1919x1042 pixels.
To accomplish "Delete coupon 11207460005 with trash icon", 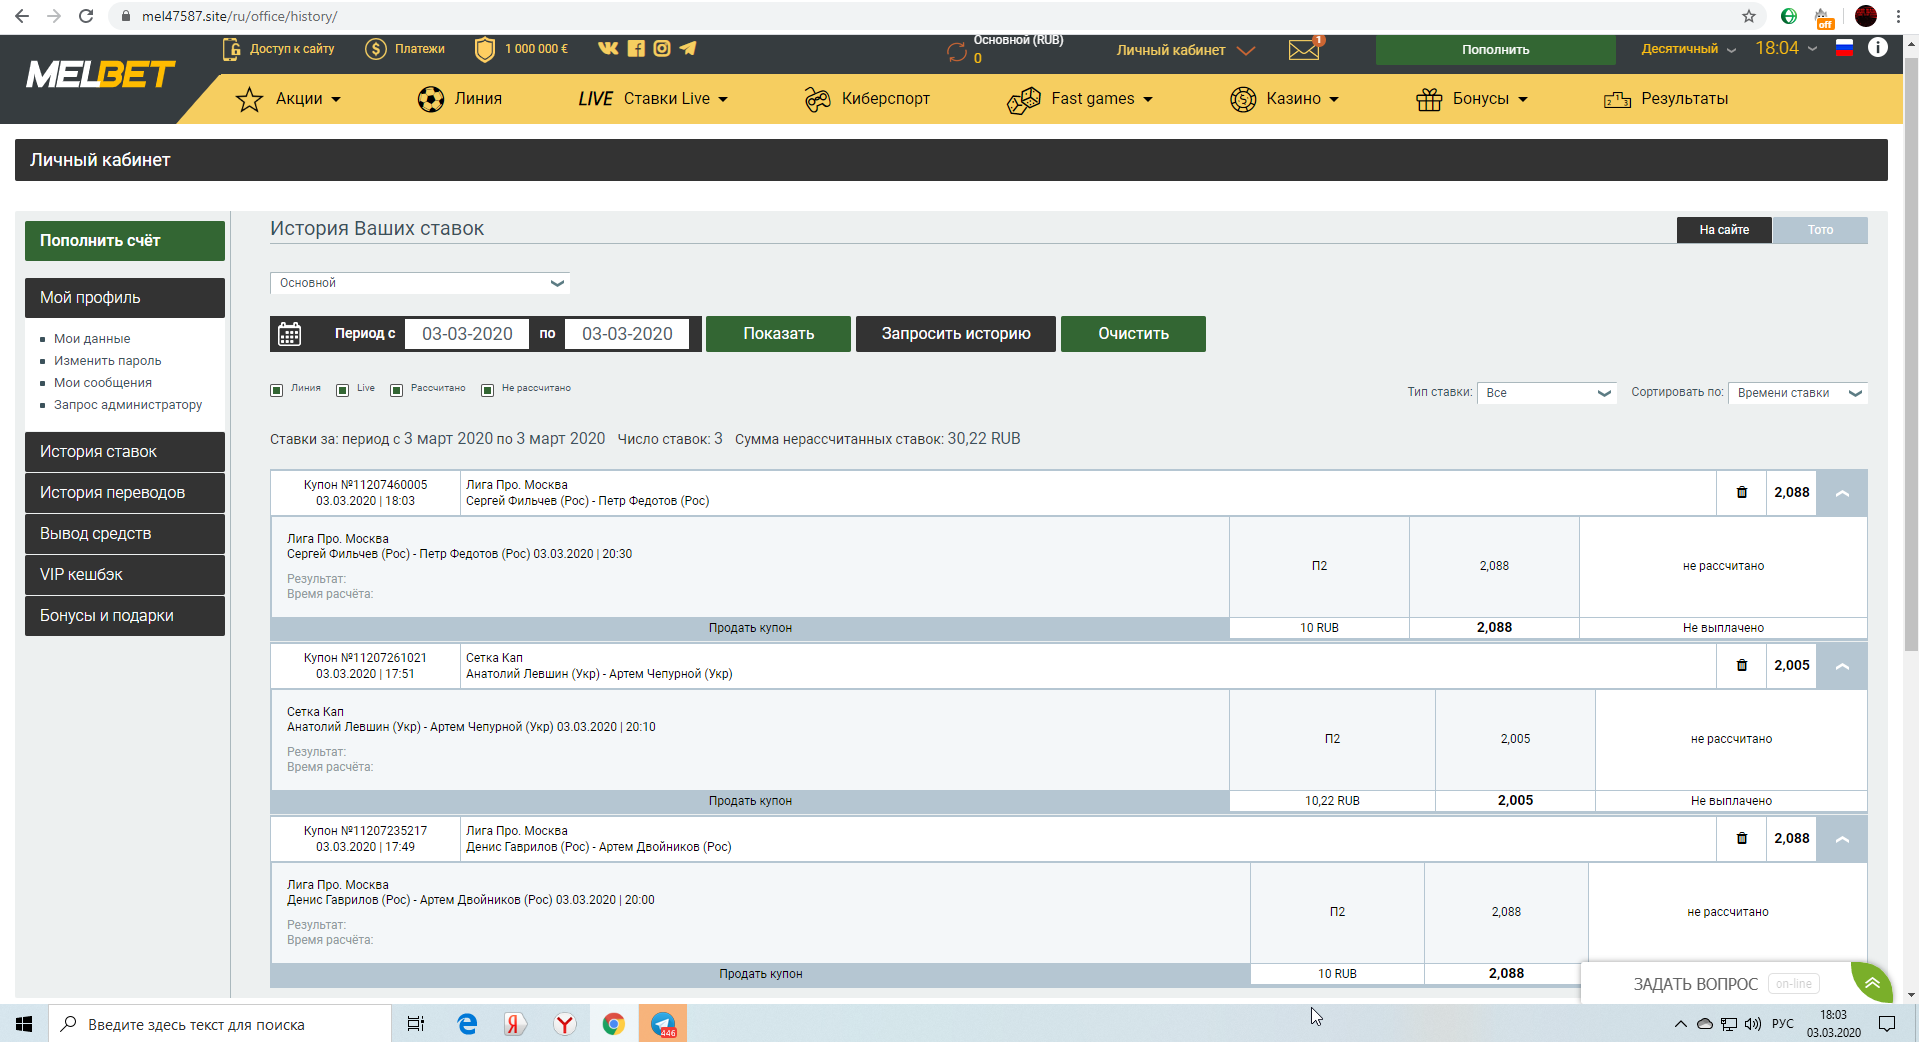I will click(1742, 492).
